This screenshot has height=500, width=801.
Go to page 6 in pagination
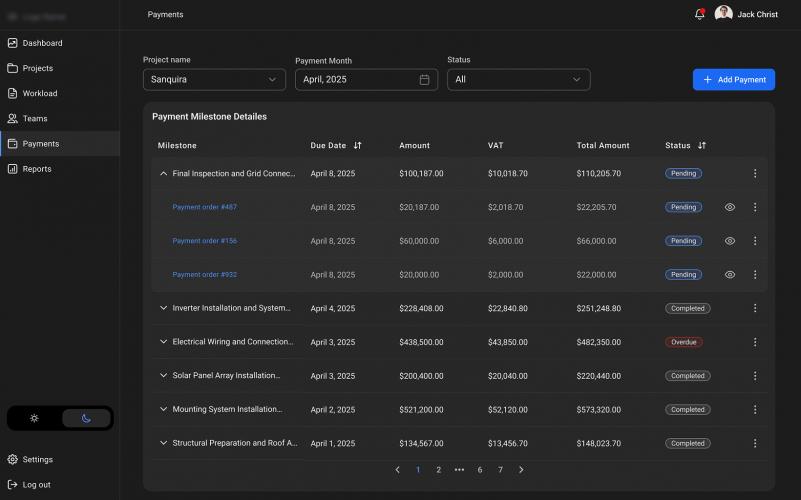tap(480, 469)
